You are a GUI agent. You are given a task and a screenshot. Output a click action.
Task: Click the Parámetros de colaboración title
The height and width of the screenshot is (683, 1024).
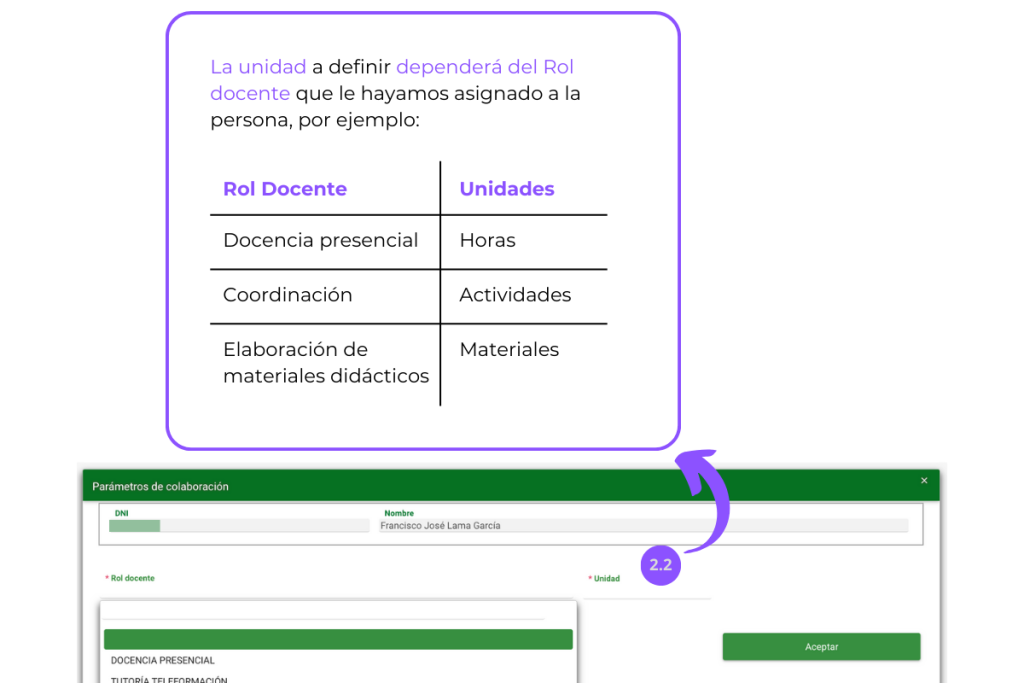tap(160, 486)
